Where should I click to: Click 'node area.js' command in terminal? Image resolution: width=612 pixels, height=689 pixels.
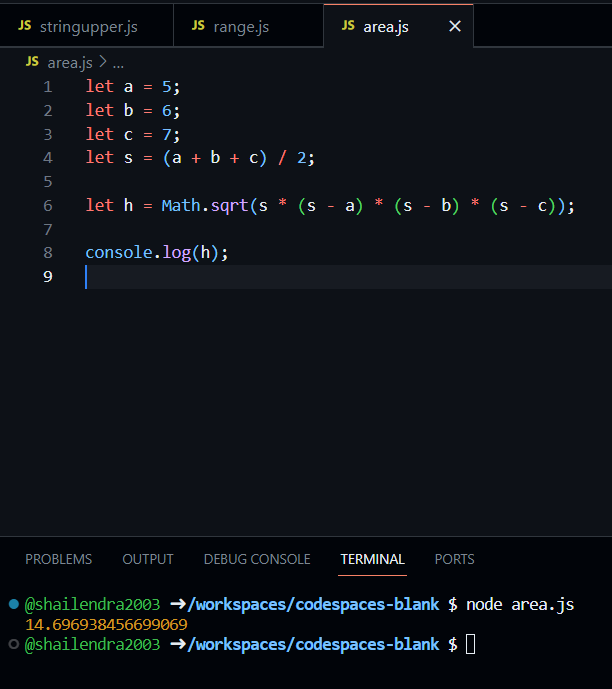520,605
